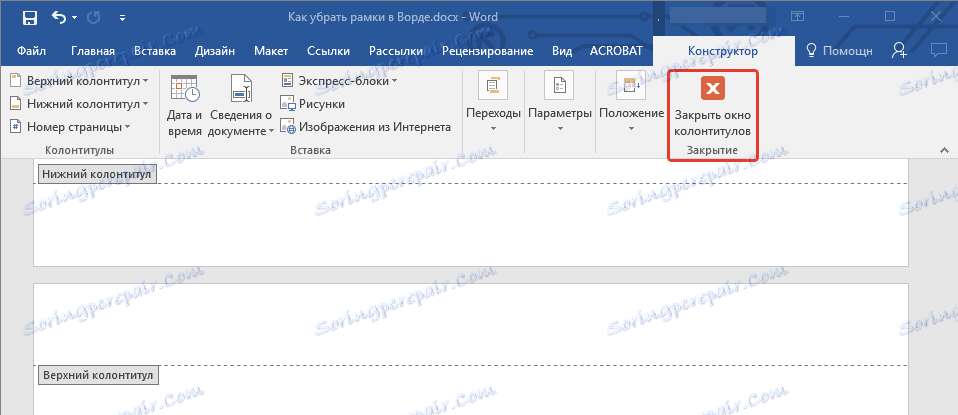Click inside the footer area of the page
958x415 pixels.
pyautogui.click(x=470, y=224)
